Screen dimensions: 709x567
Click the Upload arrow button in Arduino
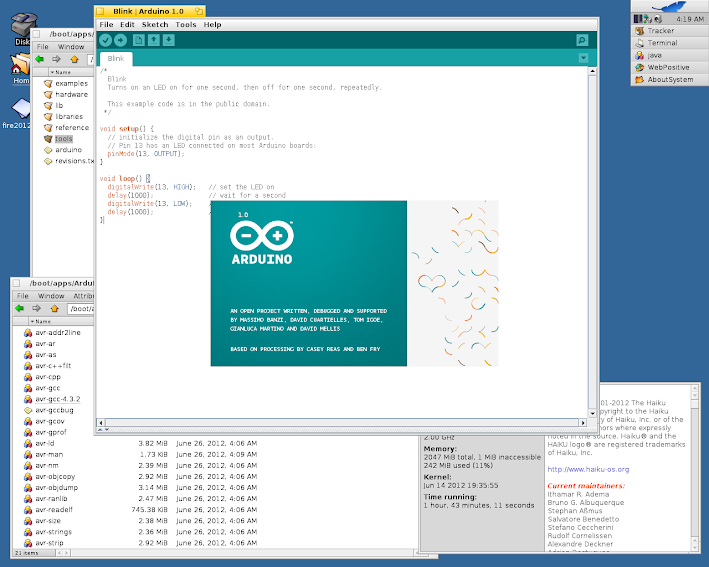120,40
